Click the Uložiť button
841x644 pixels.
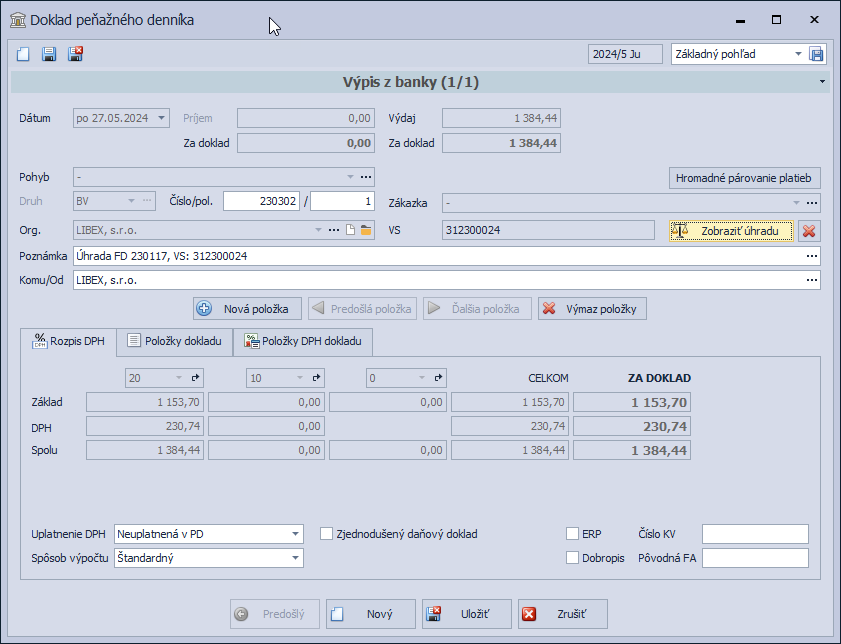466,614
